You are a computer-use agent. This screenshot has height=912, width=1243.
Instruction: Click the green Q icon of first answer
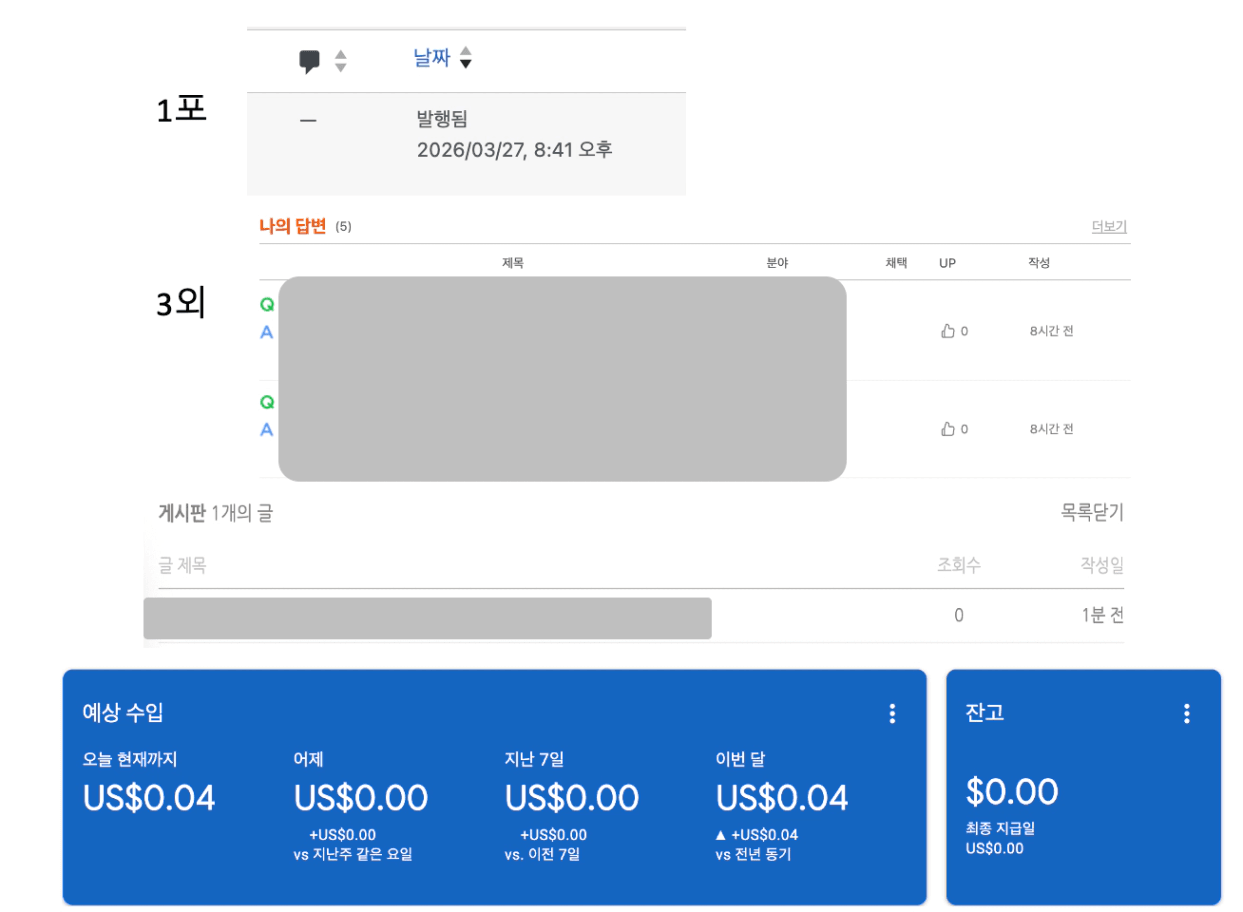(x=267, y=305)
